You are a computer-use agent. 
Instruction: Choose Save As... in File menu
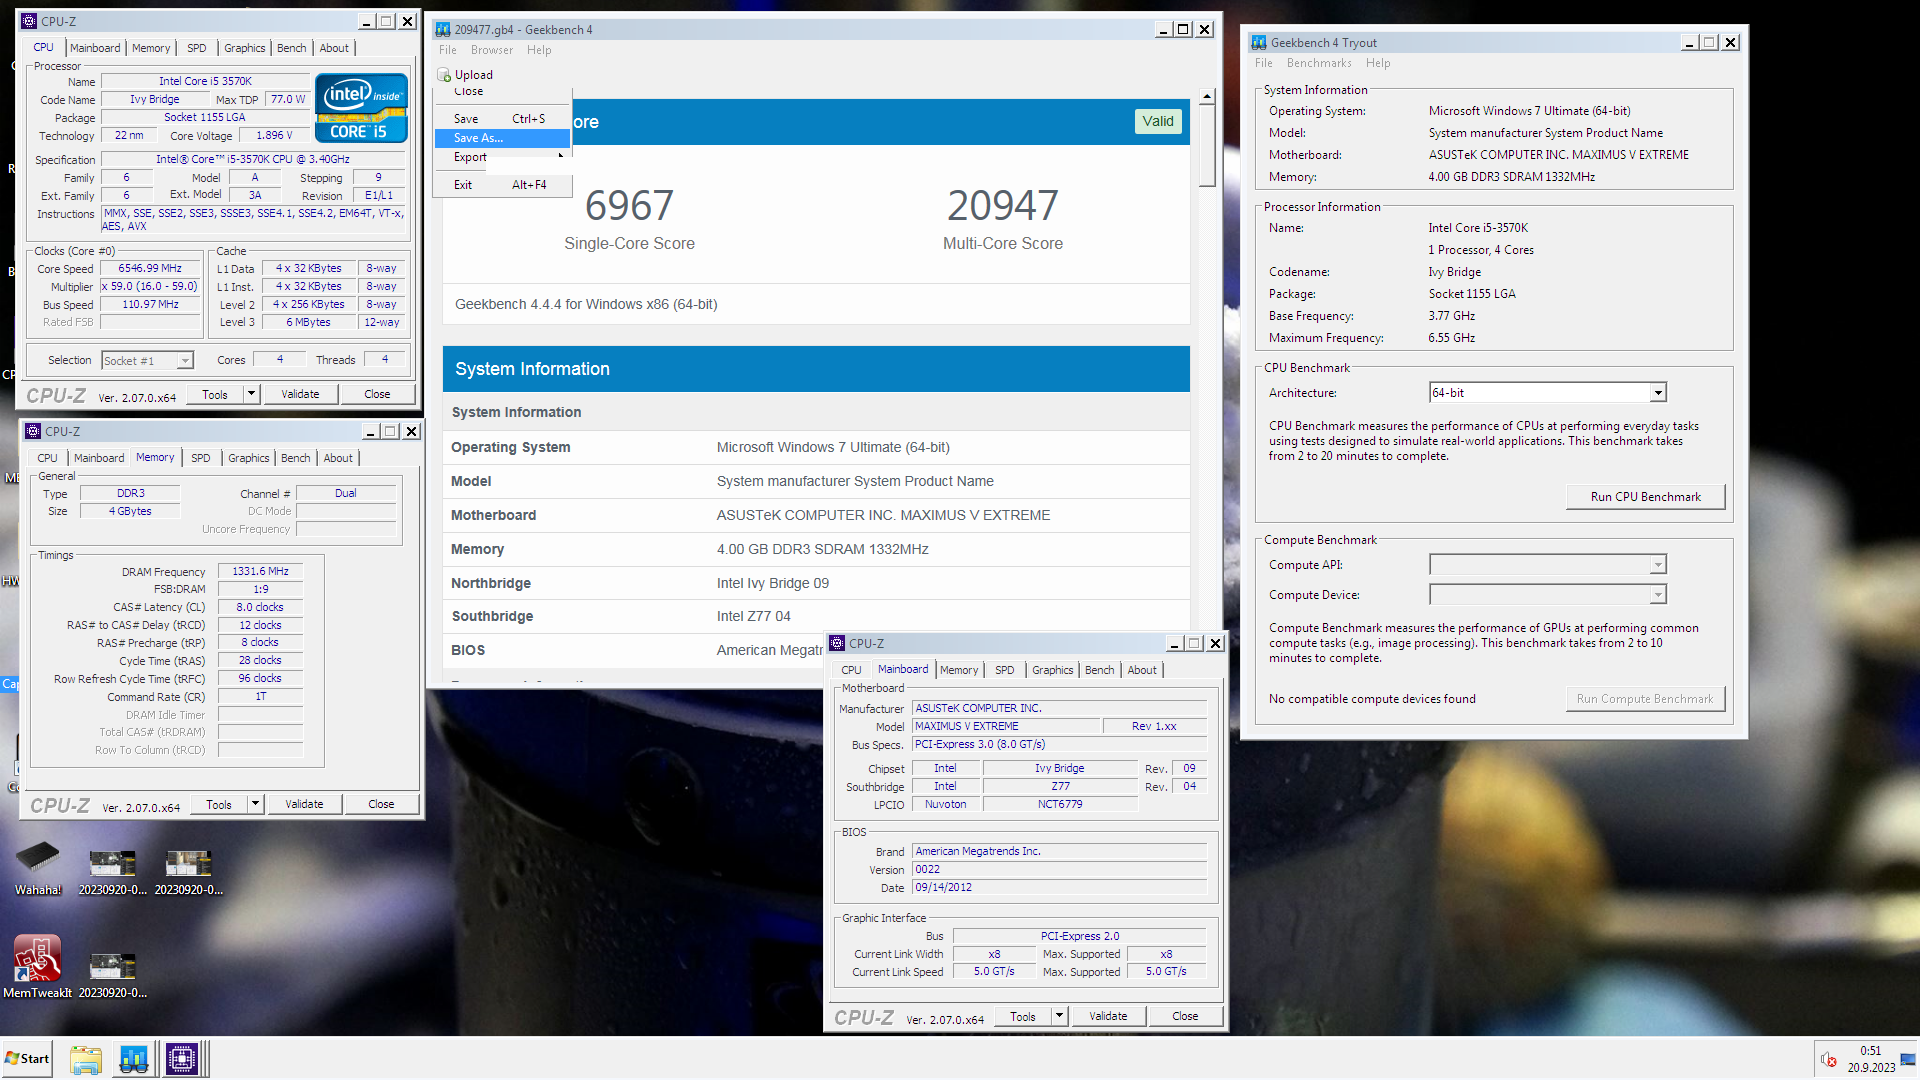(502, 138)
